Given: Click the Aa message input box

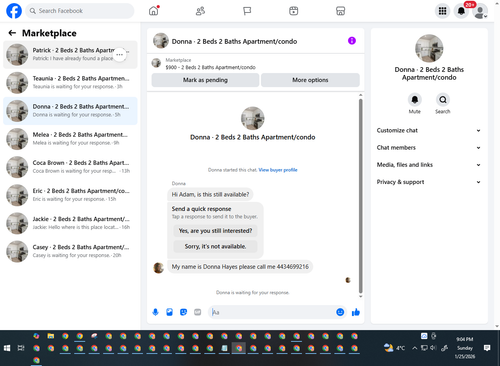Looking at the screenshot, I should 272,312.
